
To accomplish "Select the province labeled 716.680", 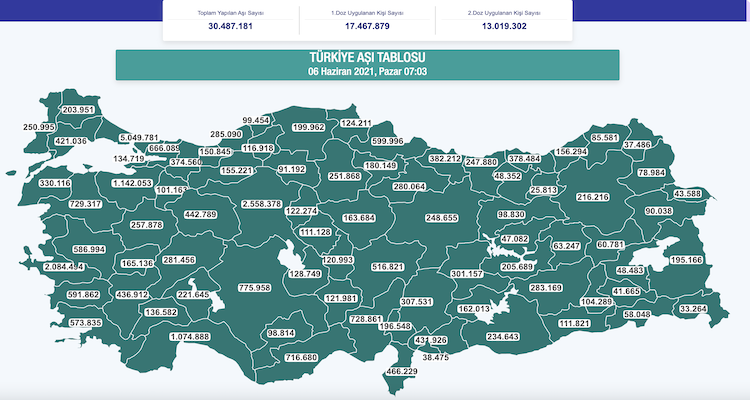I will [x=301, y=357].
